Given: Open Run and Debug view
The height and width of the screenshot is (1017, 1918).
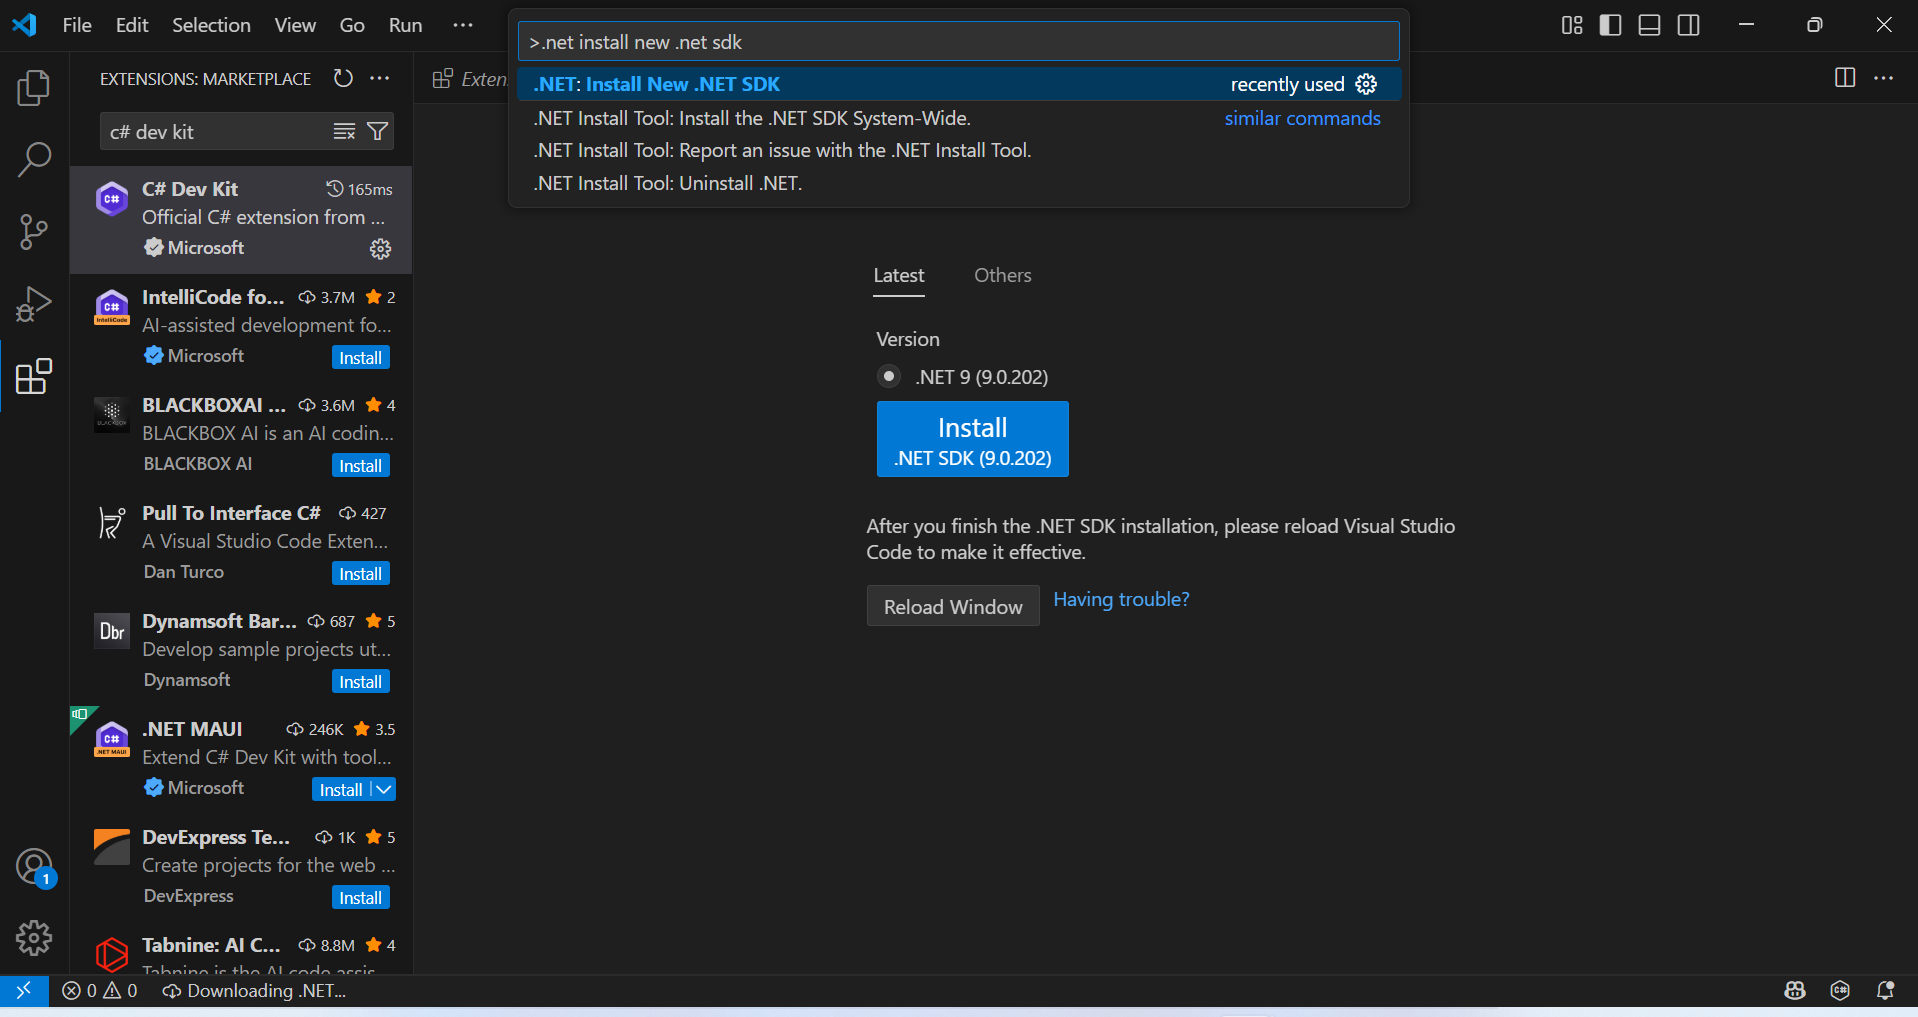Looking at the screenshot, I should coord(34,304).
